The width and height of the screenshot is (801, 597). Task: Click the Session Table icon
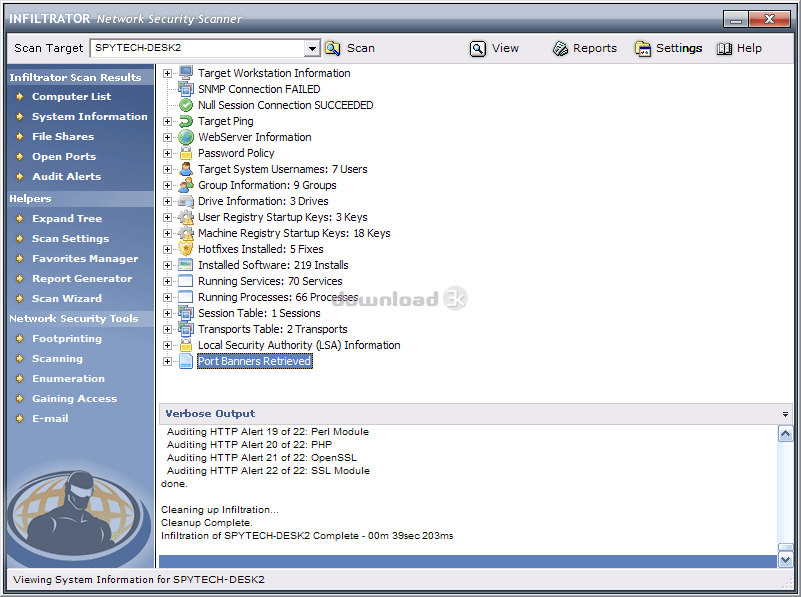click(x=186, y=313)
